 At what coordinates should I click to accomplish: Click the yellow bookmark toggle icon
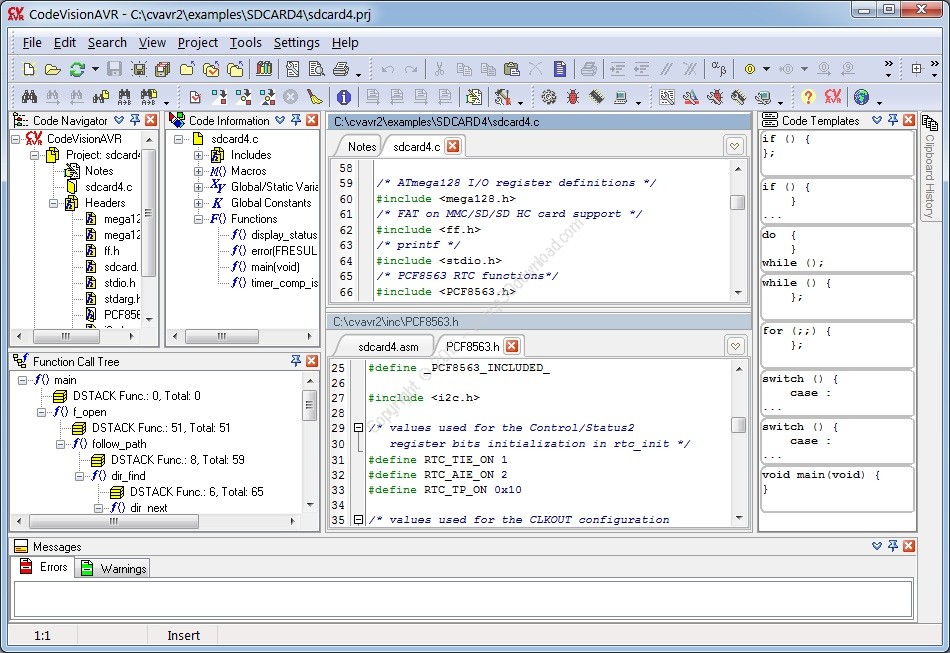(749, 69)
